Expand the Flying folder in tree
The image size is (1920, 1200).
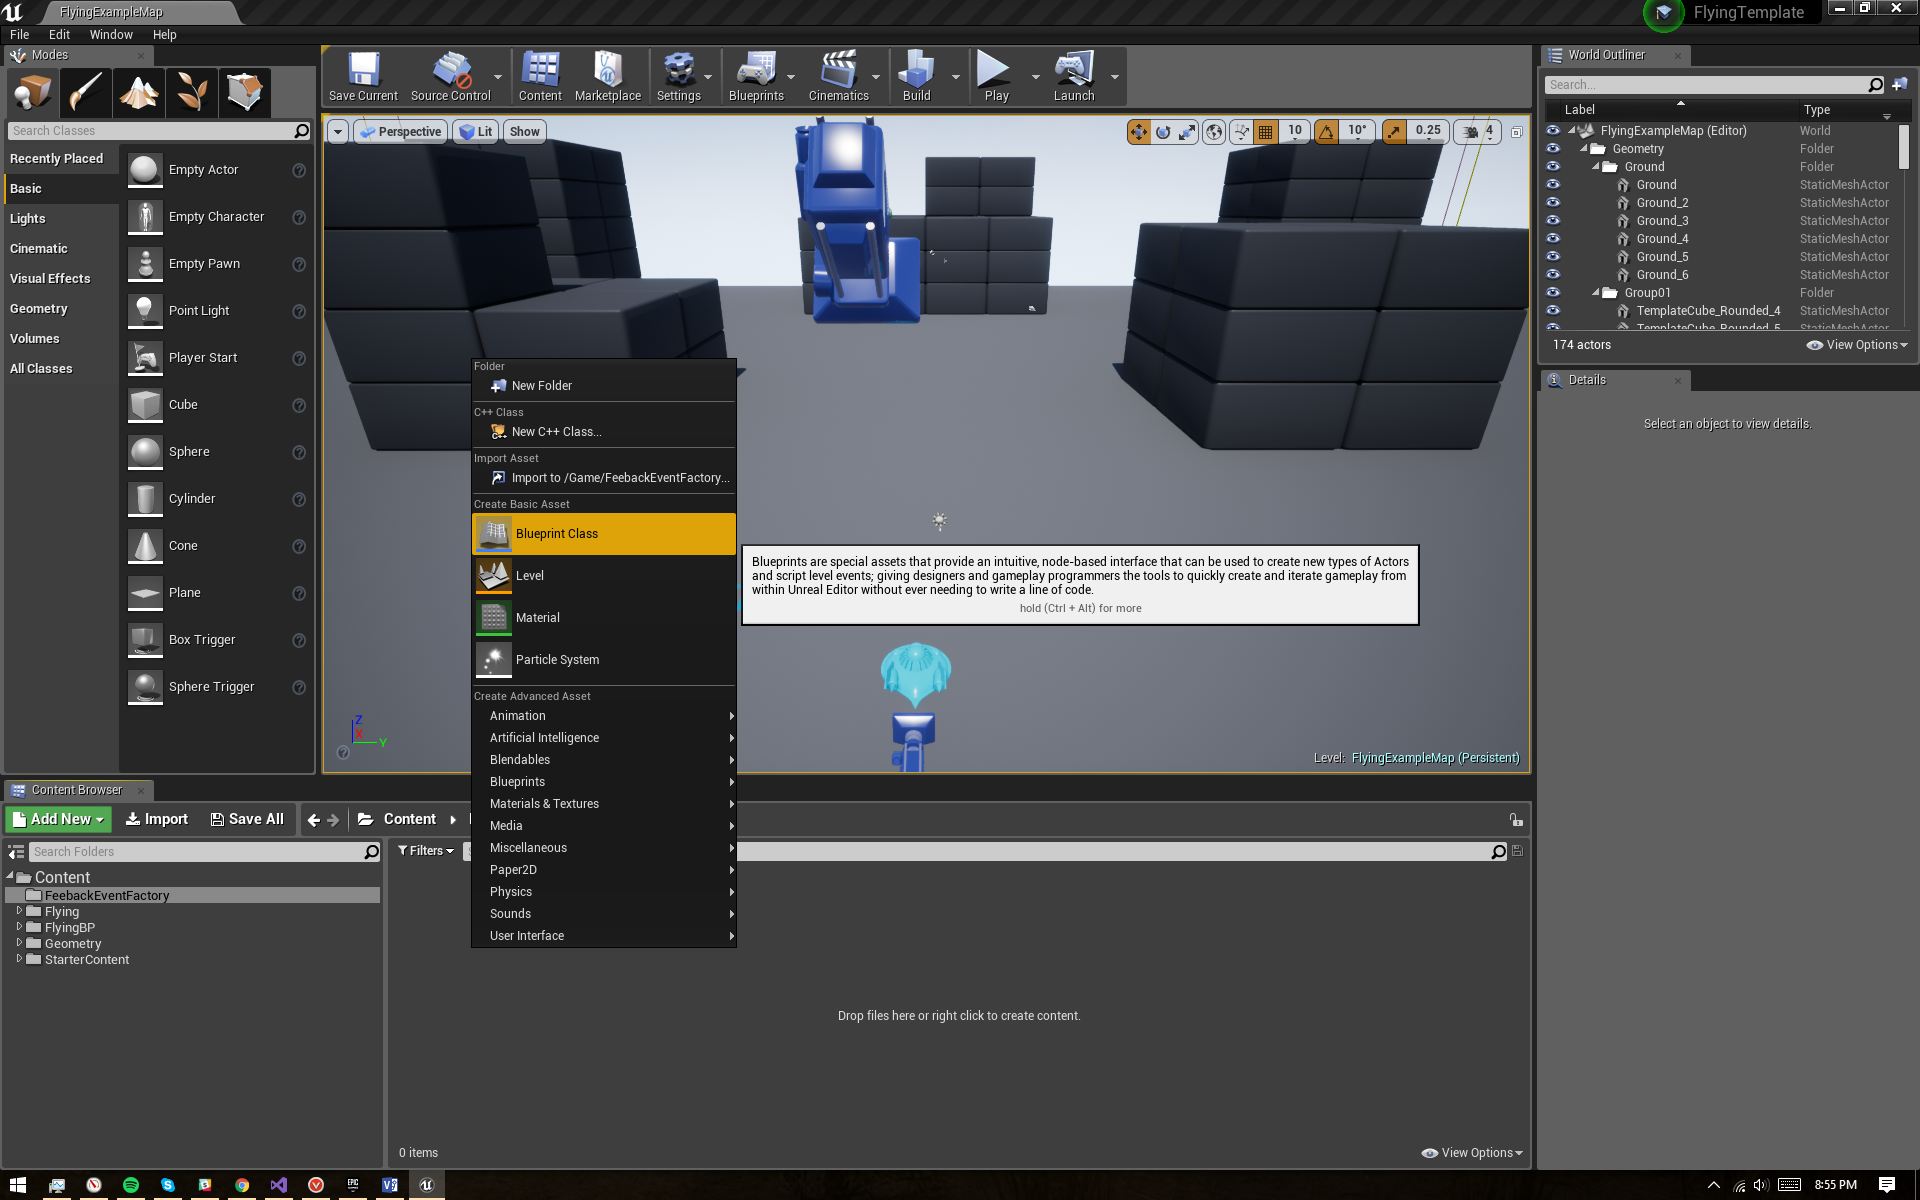[19, 911]
